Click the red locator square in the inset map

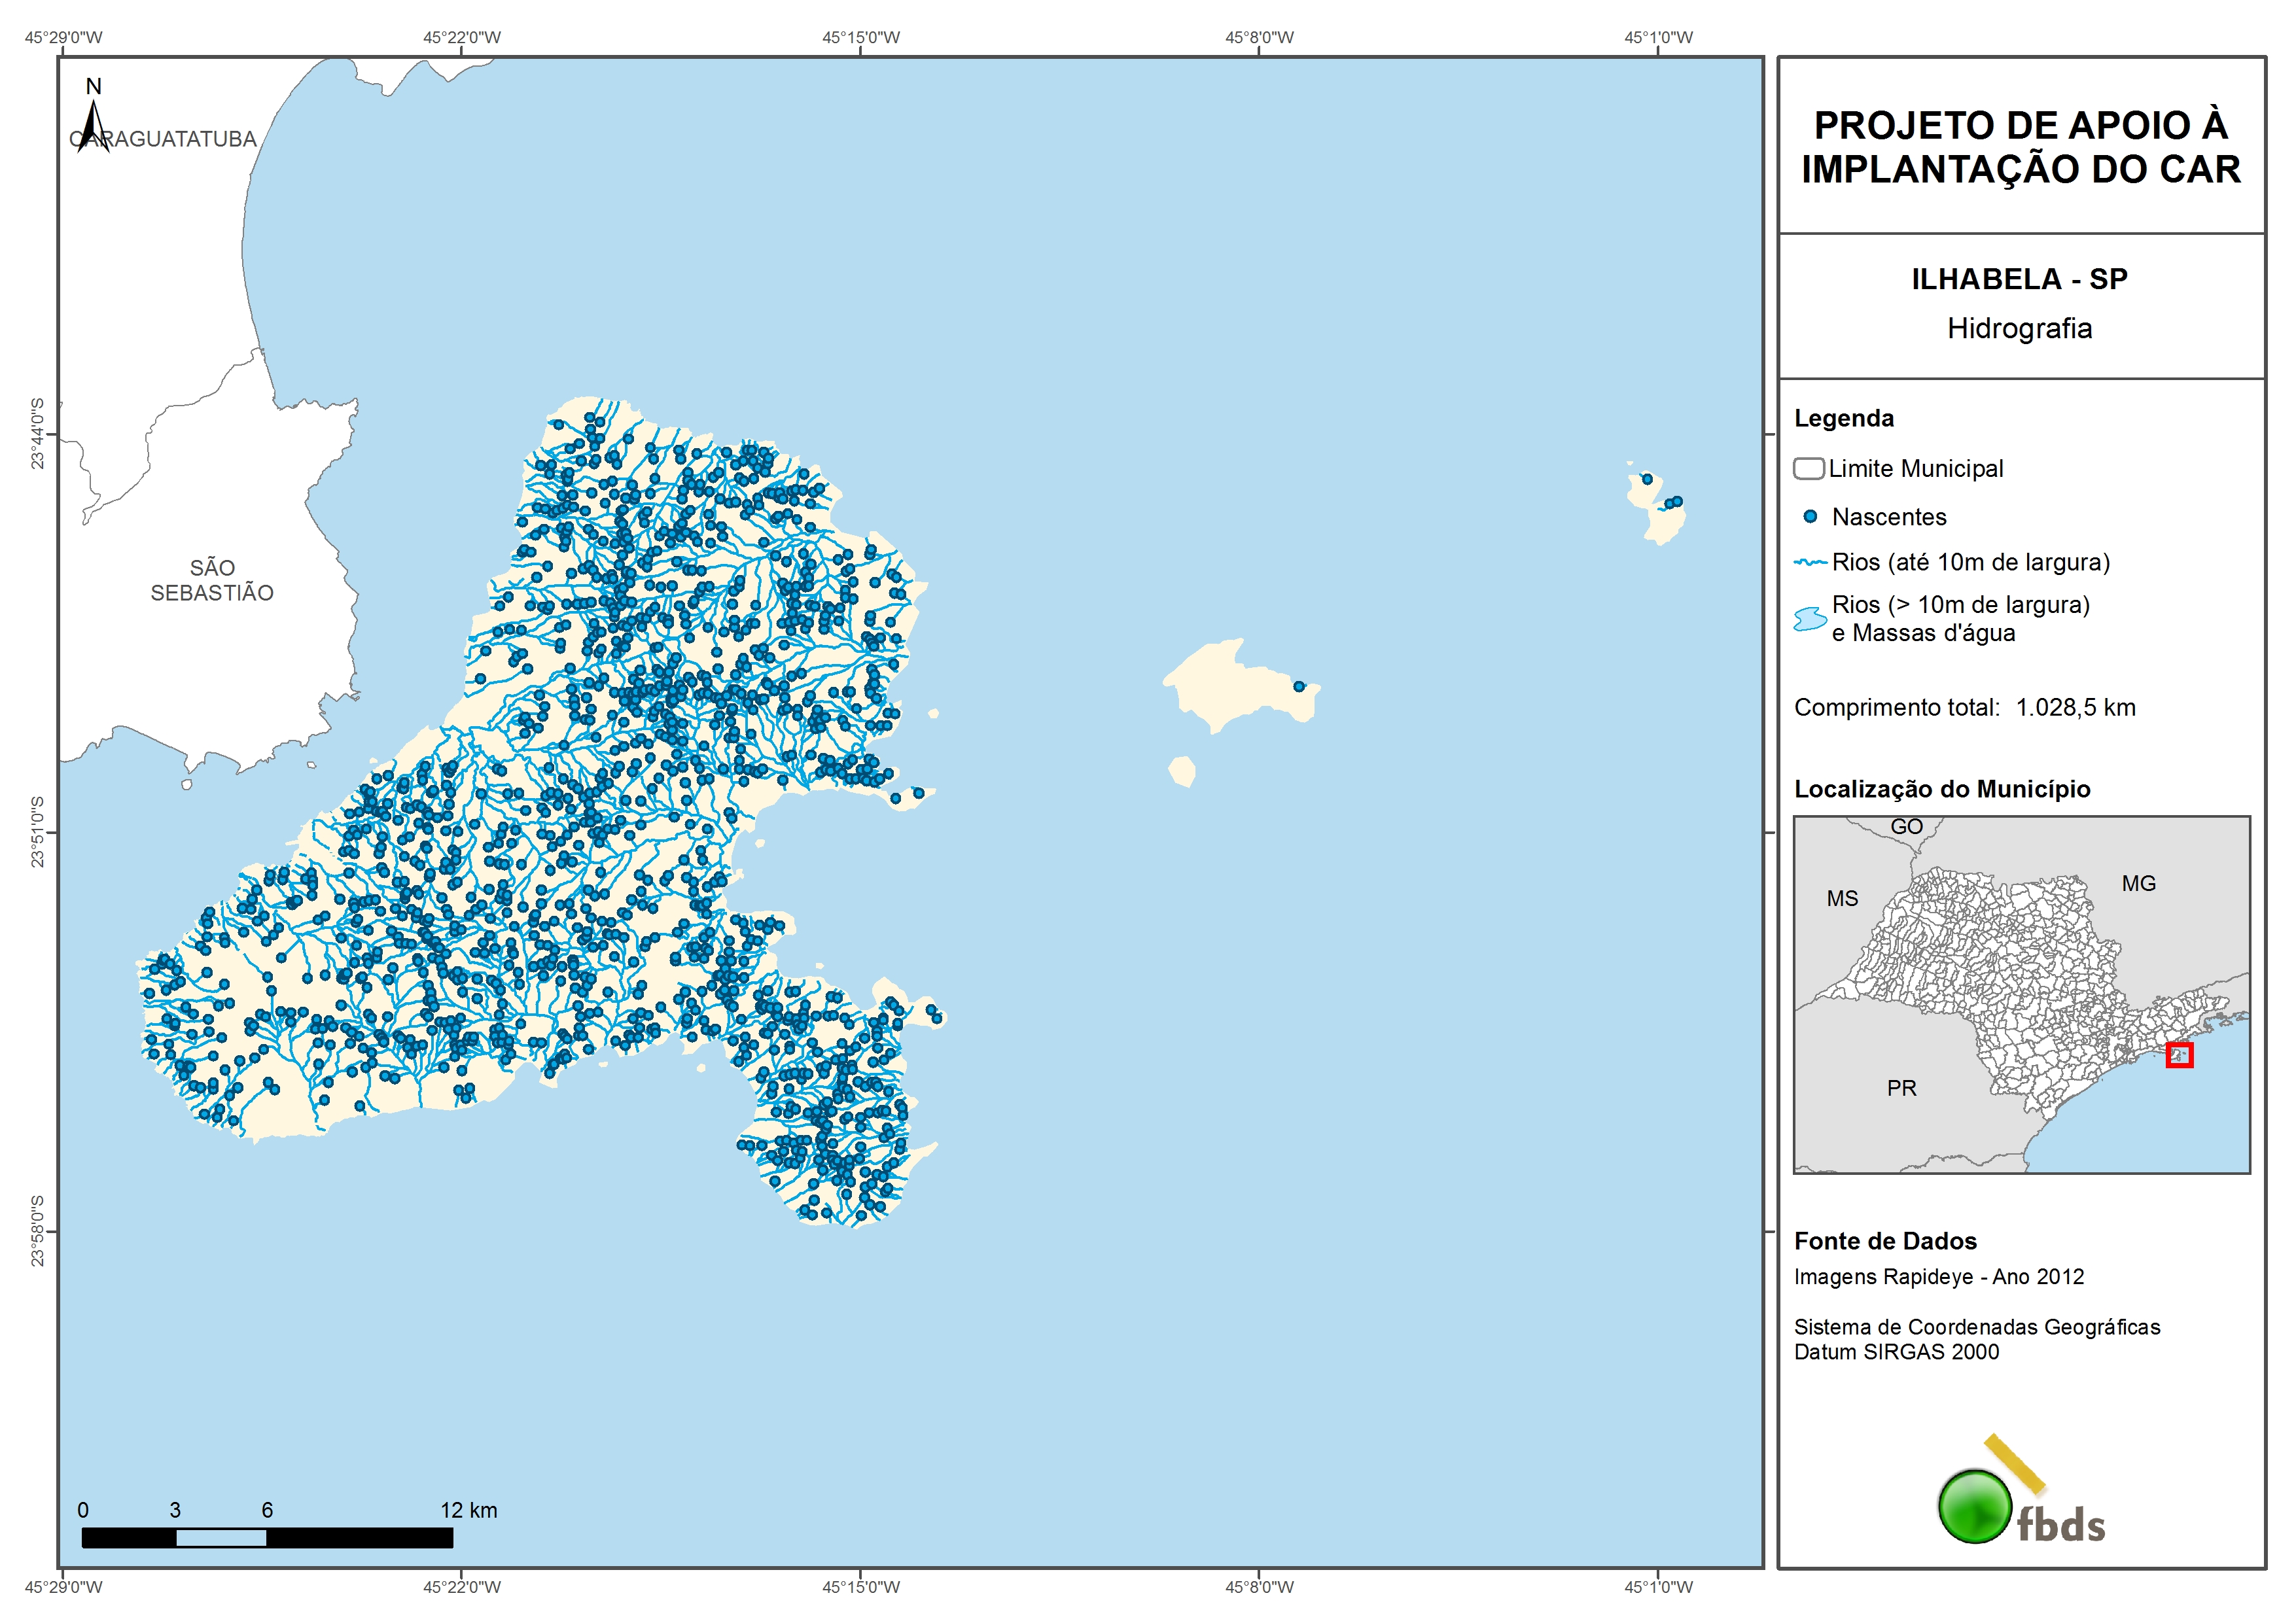tap(2179, 1054)
